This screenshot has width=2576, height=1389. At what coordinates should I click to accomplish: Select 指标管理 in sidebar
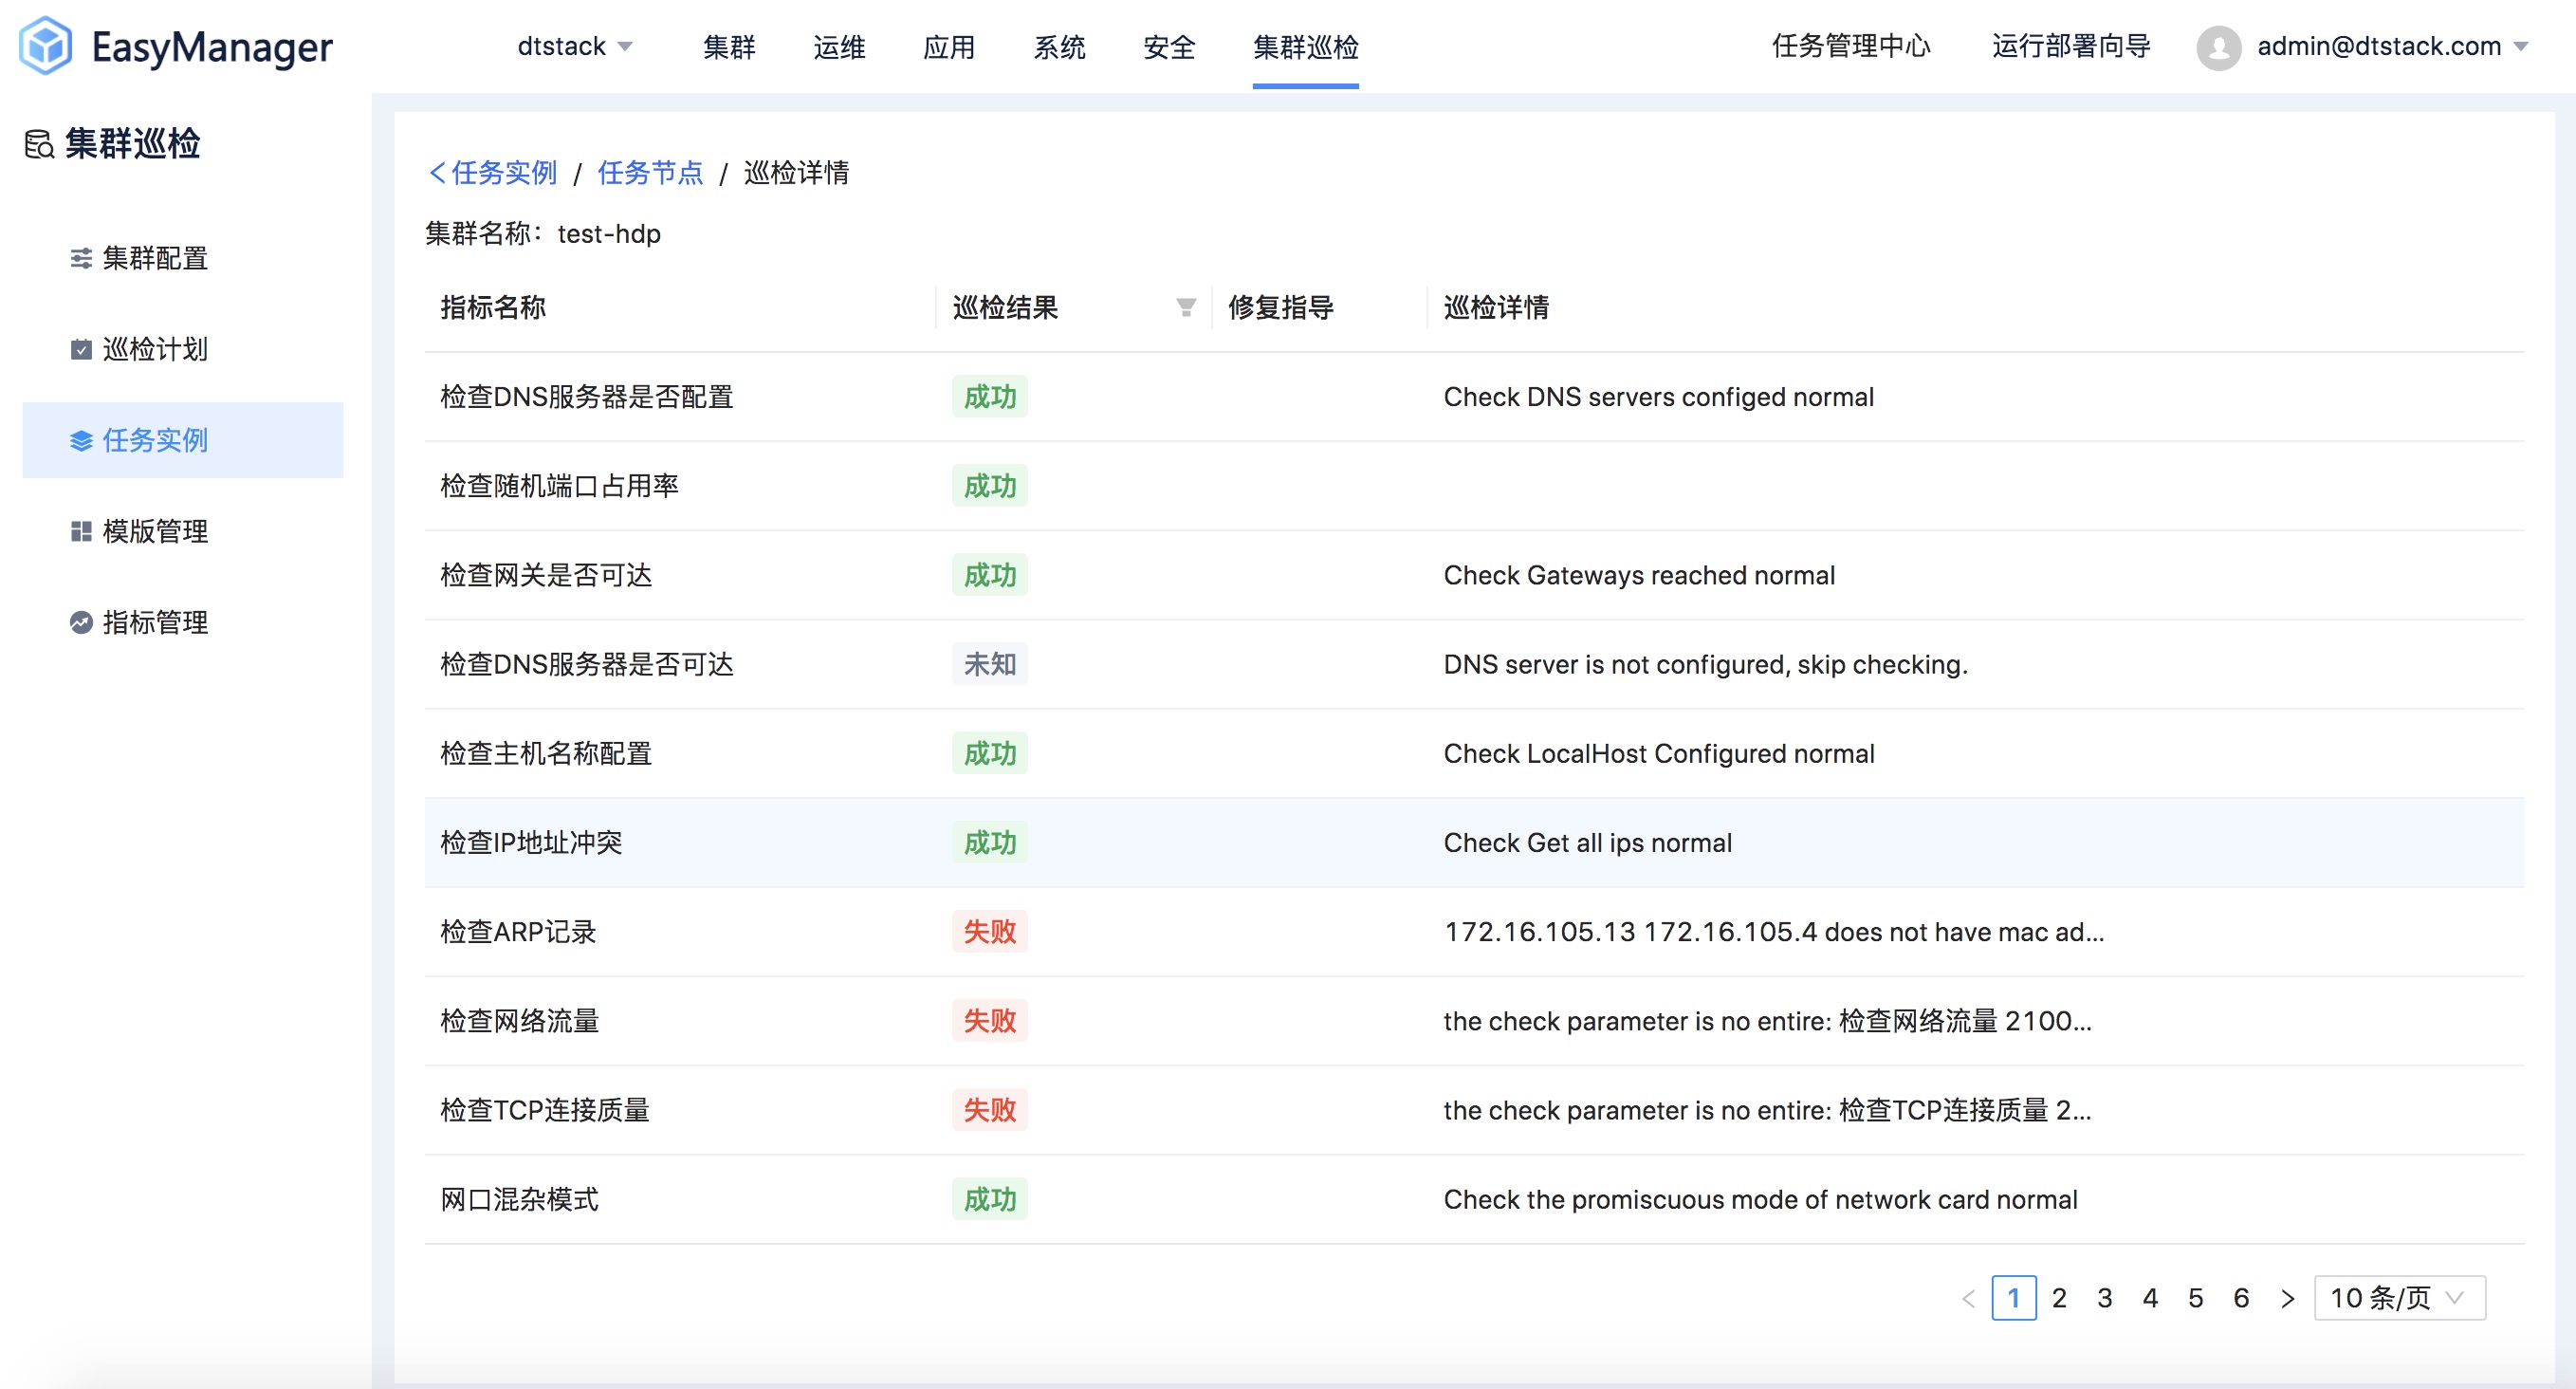tap(183, 623)
